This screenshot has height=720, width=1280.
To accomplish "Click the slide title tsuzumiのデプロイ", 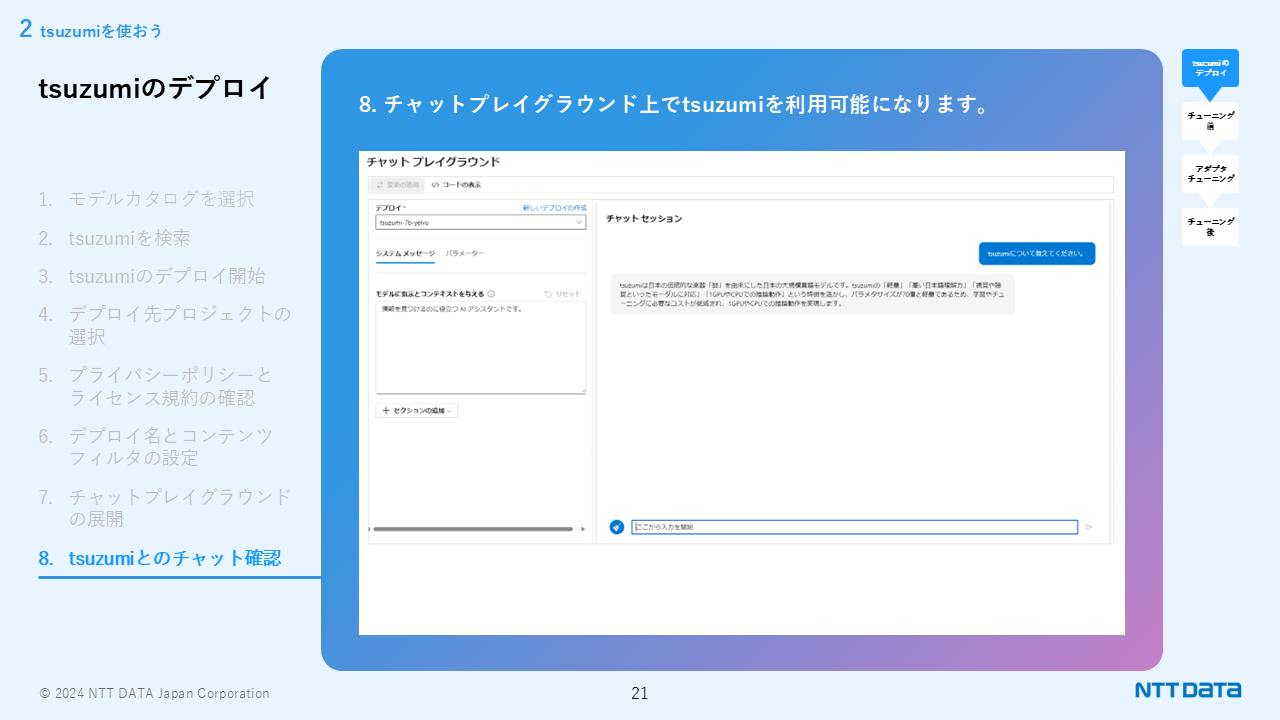I will [x=155, y=88].
